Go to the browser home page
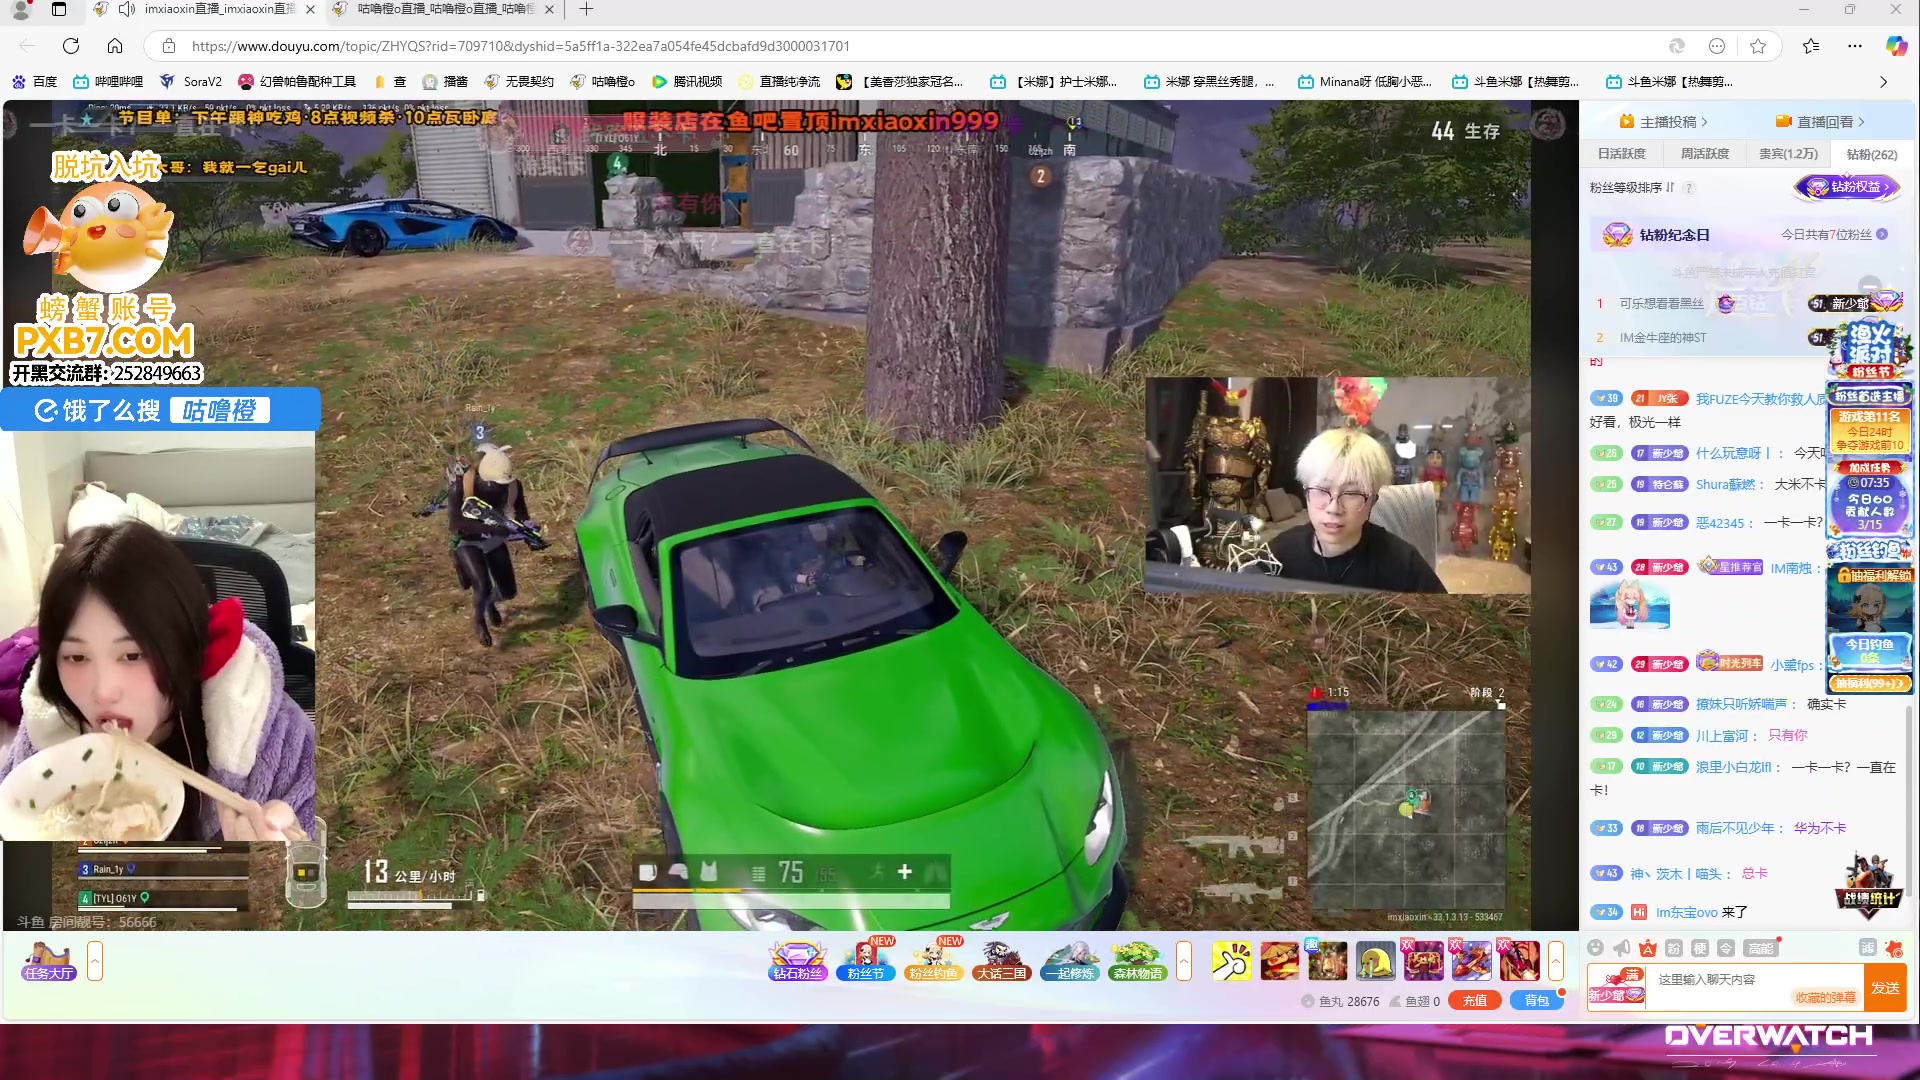 pyautogui.click(x=115, y=46)
